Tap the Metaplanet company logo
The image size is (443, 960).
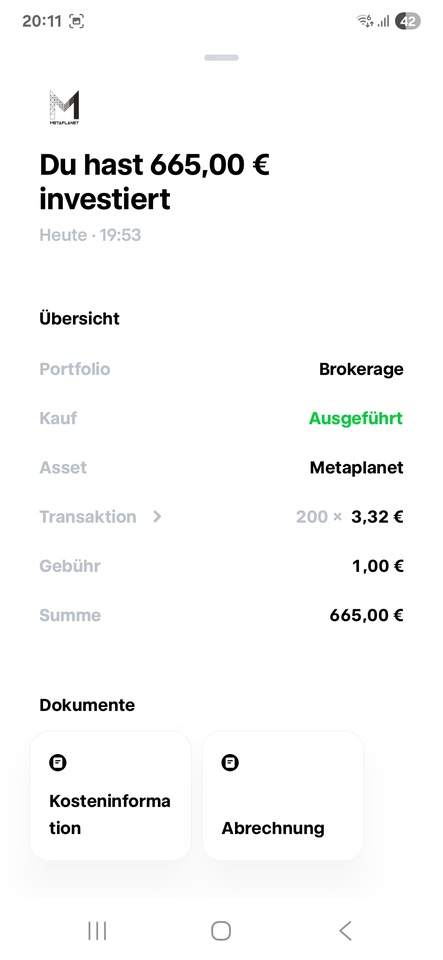pos(64,108)
